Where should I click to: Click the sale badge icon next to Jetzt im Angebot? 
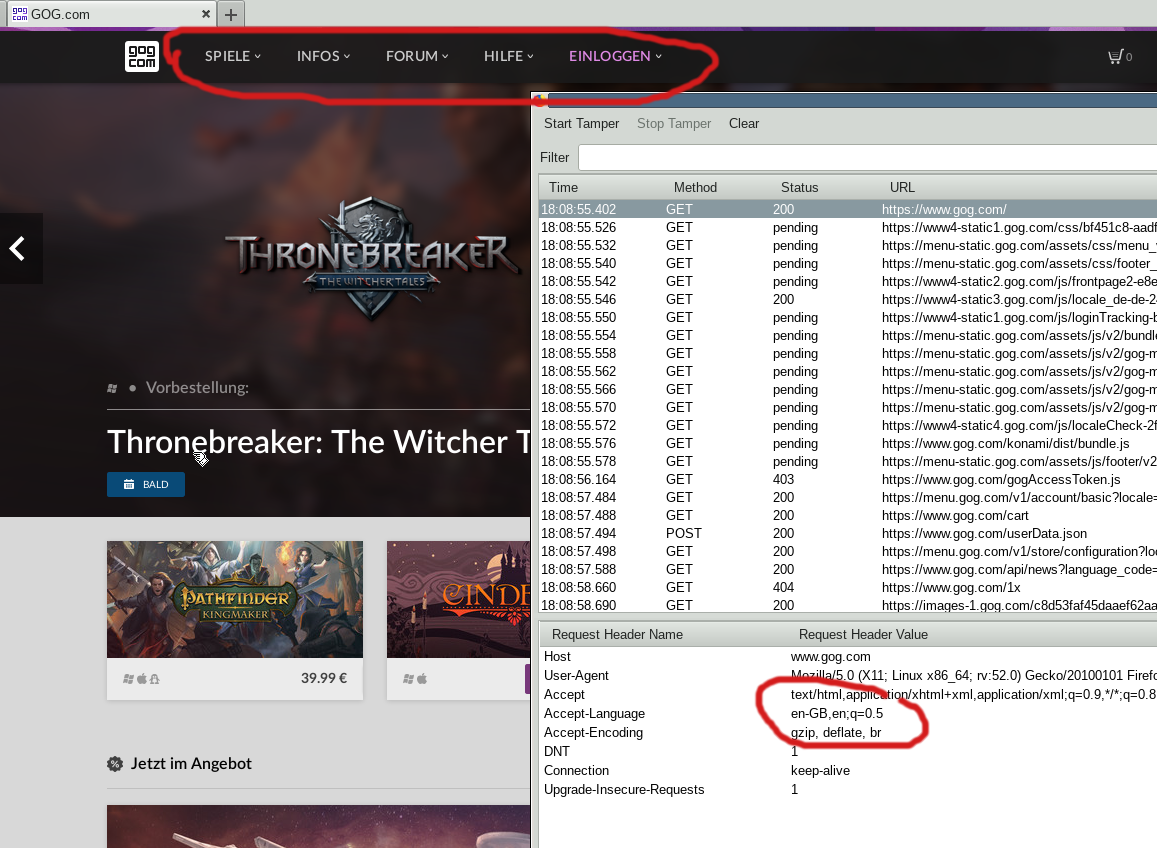pyautogui.click(x=115, y=764)
